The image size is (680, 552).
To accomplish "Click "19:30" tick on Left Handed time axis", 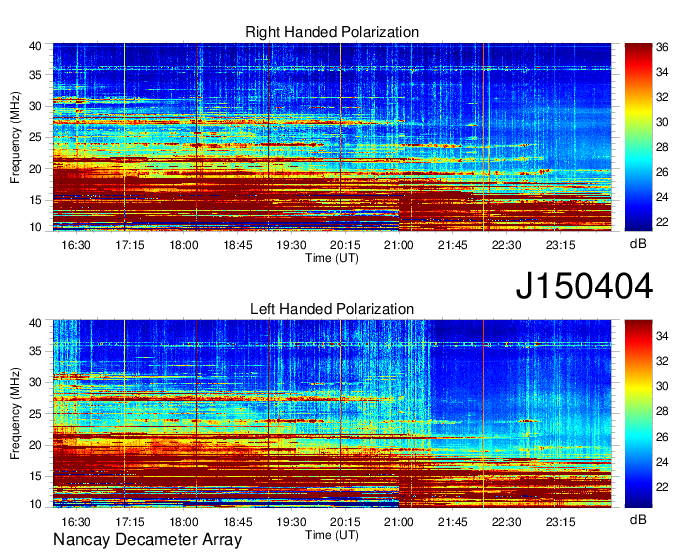I will pos(291,521).
